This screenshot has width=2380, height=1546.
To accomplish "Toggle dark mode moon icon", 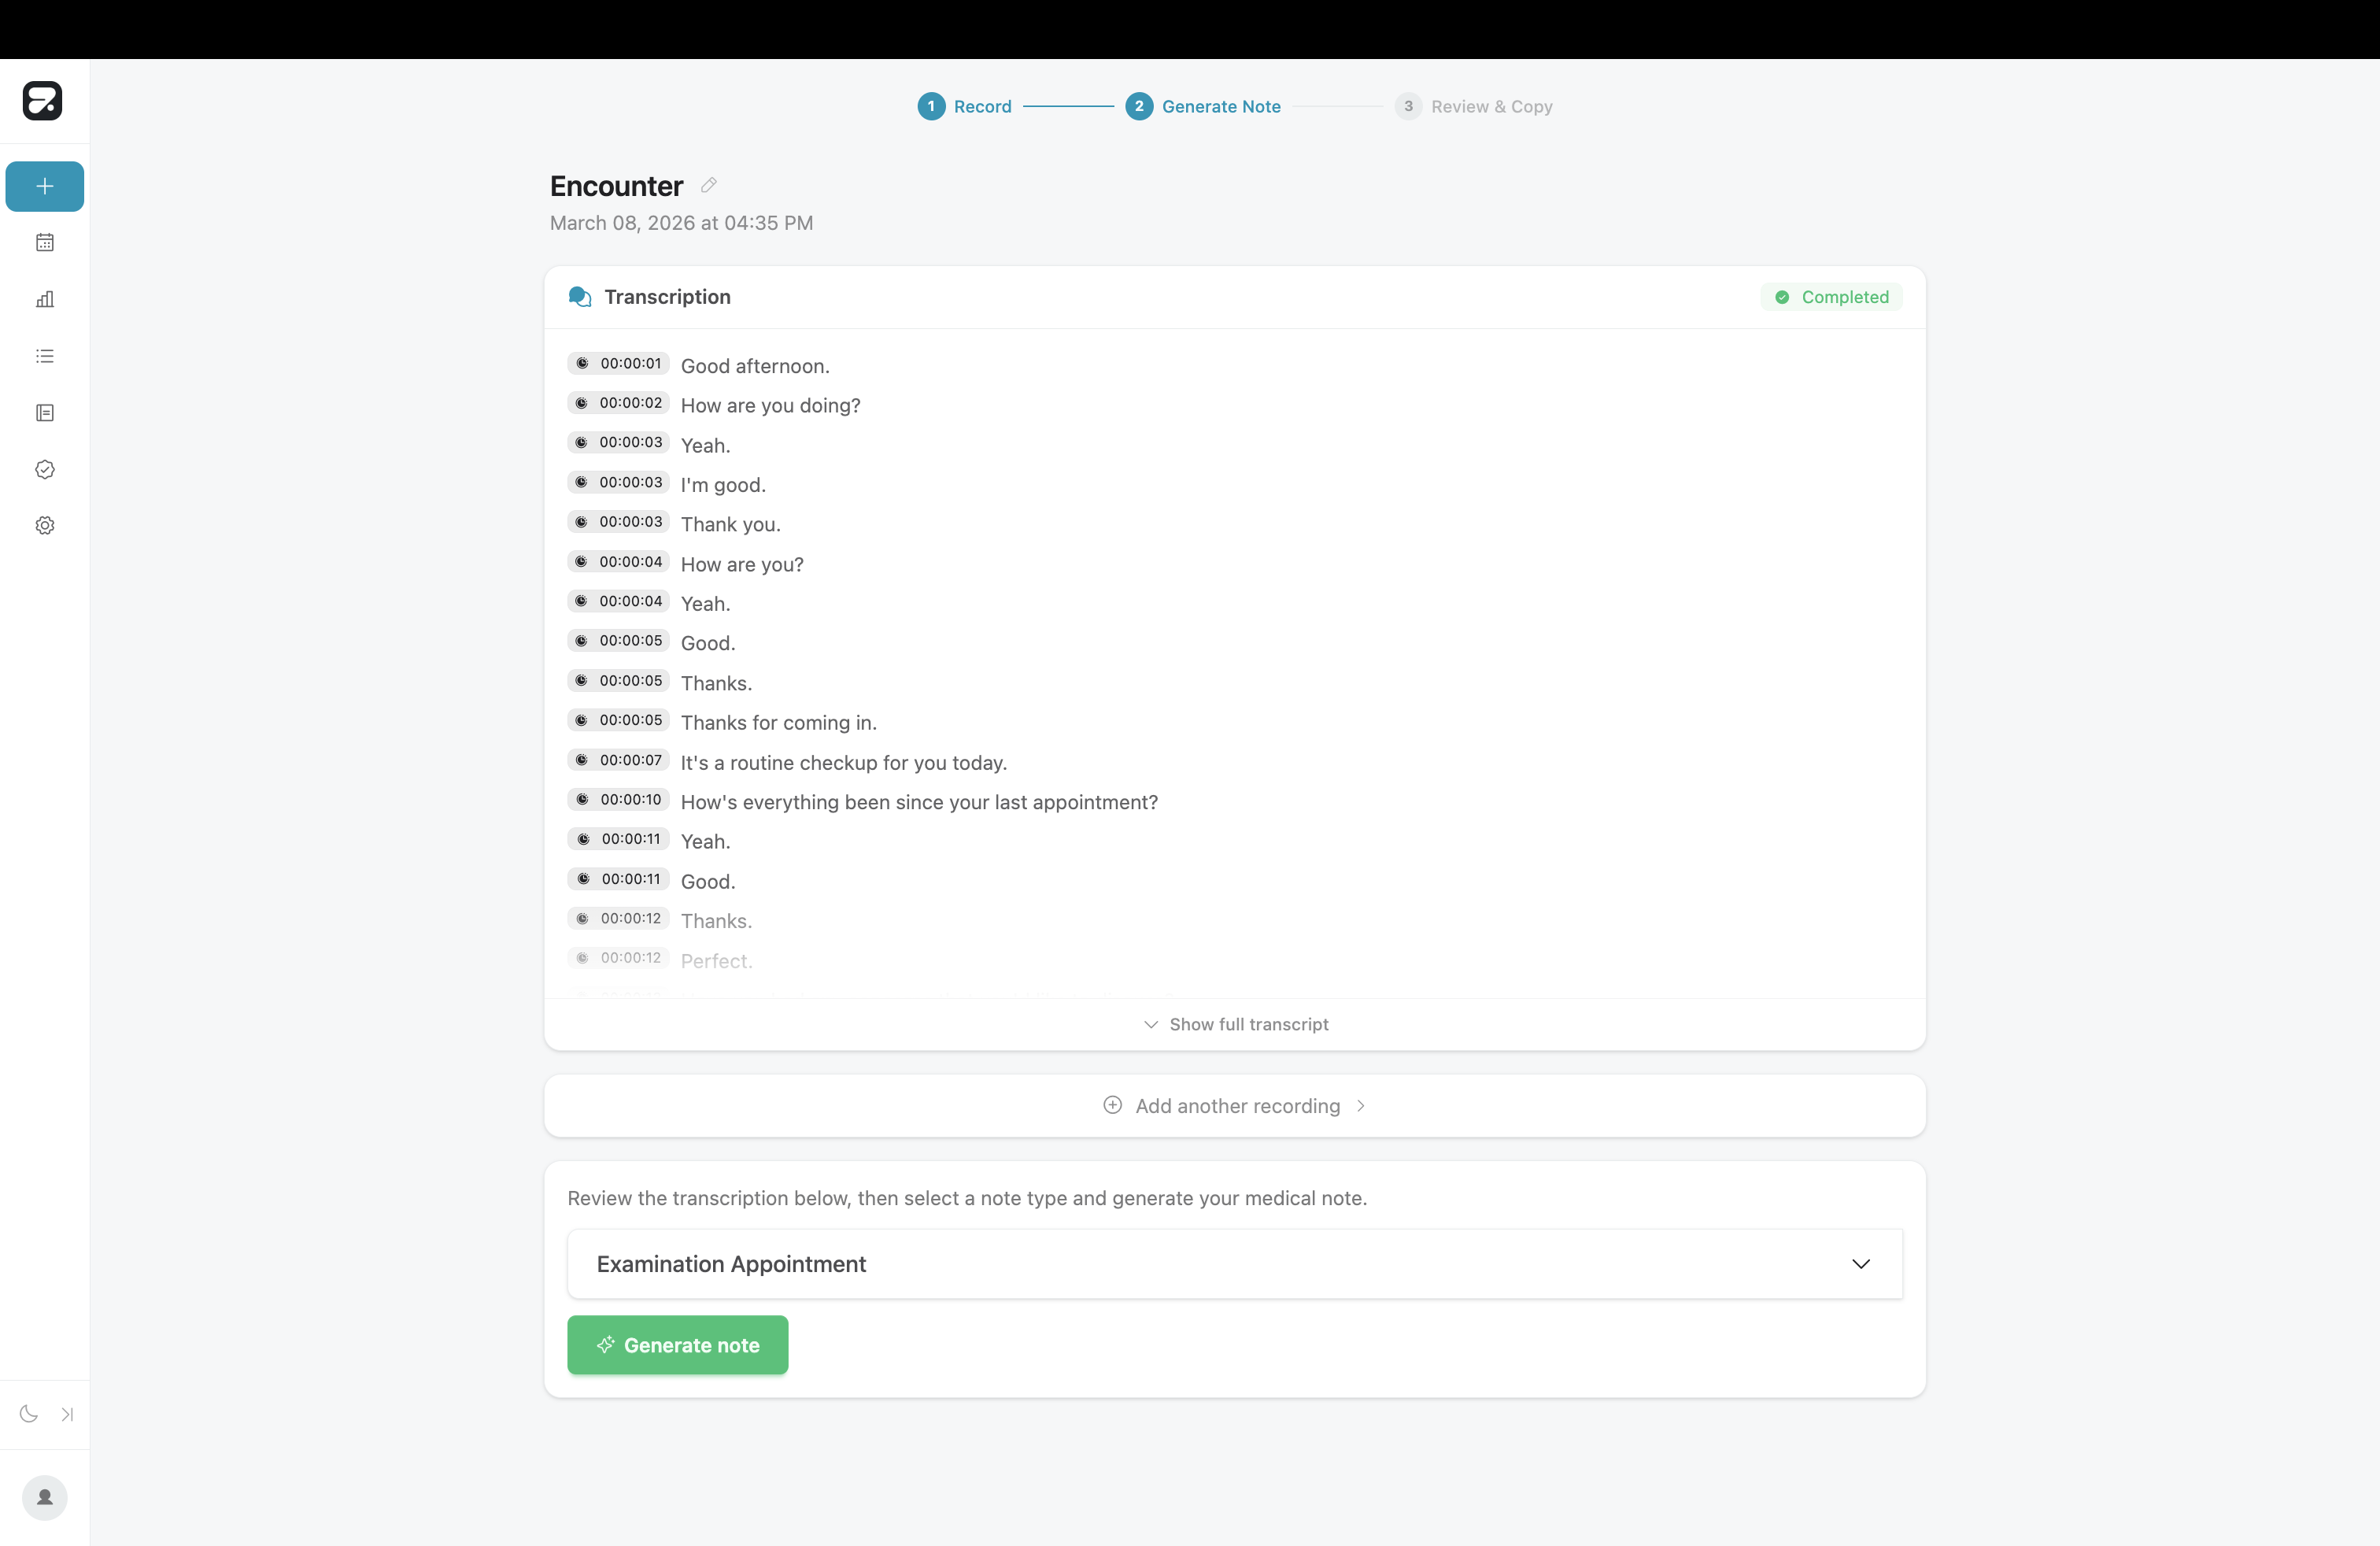I will click(x=29, y=1413).
